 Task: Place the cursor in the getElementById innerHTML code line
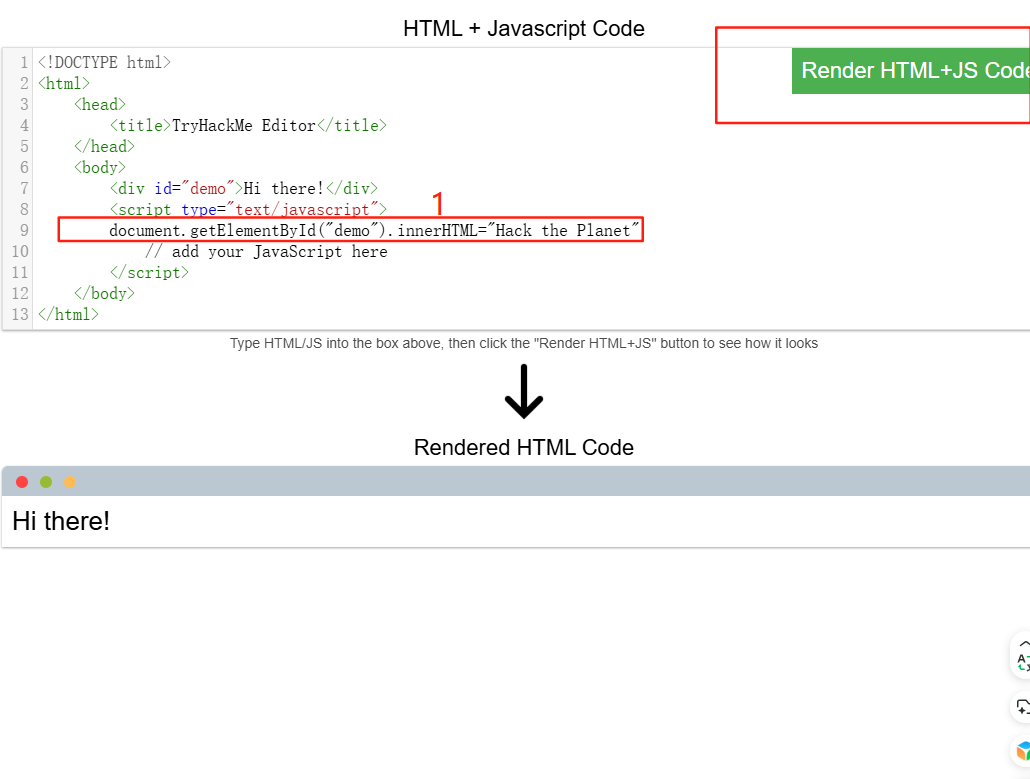[374, 231]
